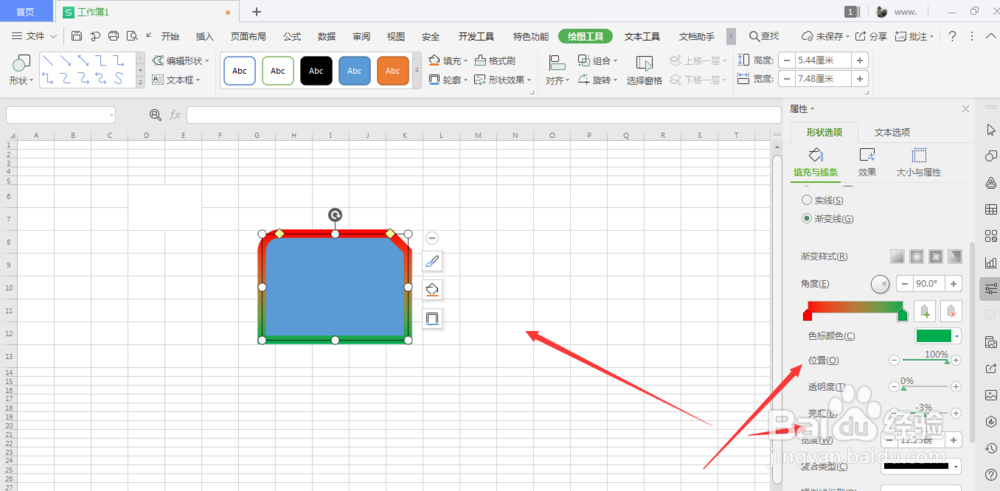Open the 旋转 rotate dropdown
Screen dimensions: 1000x491
[598, 80]
